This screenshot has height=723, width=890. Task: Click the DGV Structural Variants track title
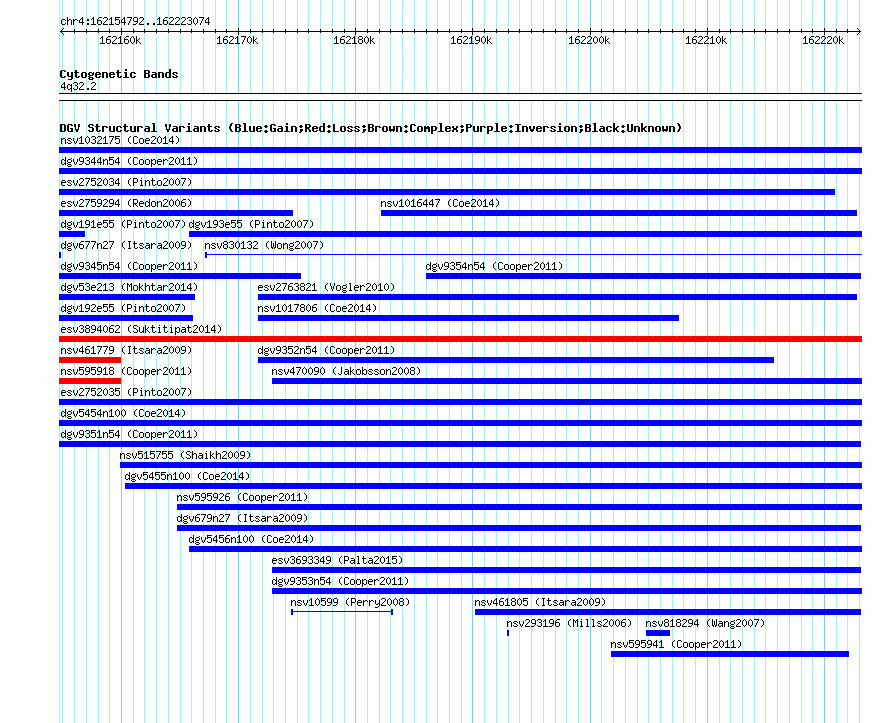[371, 128]
